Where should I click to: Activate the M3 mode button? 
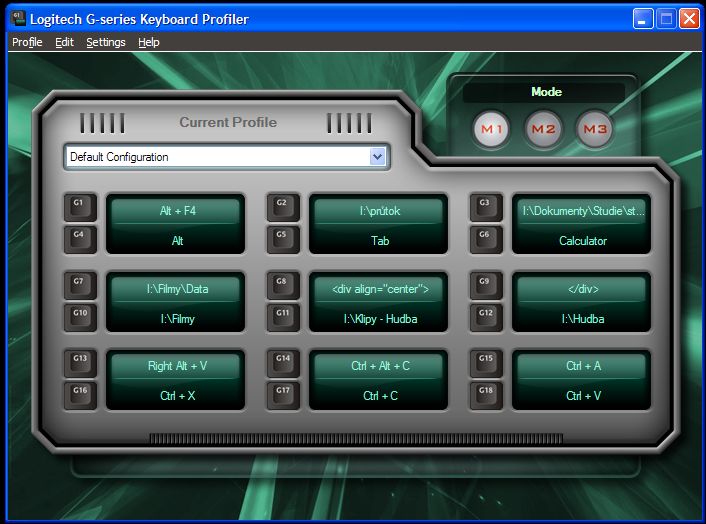click(x=595, y=129)
